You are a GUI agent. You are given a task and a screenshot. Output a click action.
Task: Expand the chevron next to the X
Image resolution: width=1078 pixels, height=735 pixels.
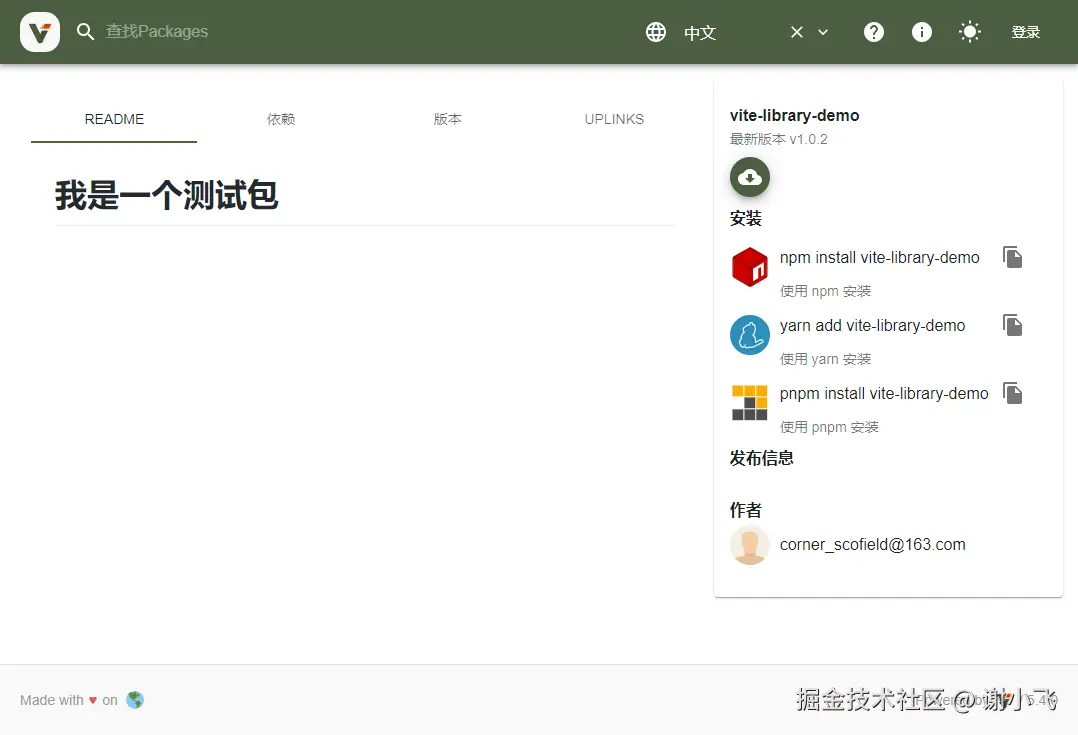coord(822,31)
